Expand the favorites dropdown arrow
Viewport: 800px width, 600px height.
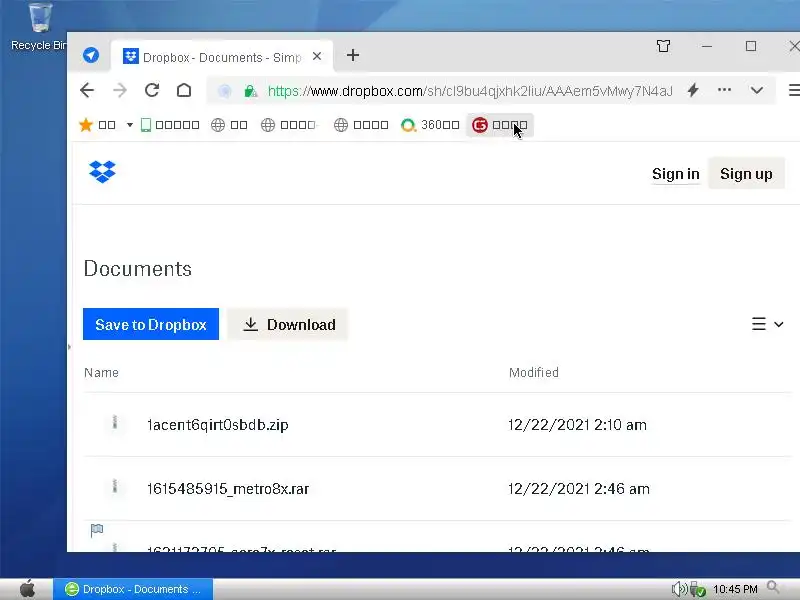pyautogui.click(x=130, y=125)
